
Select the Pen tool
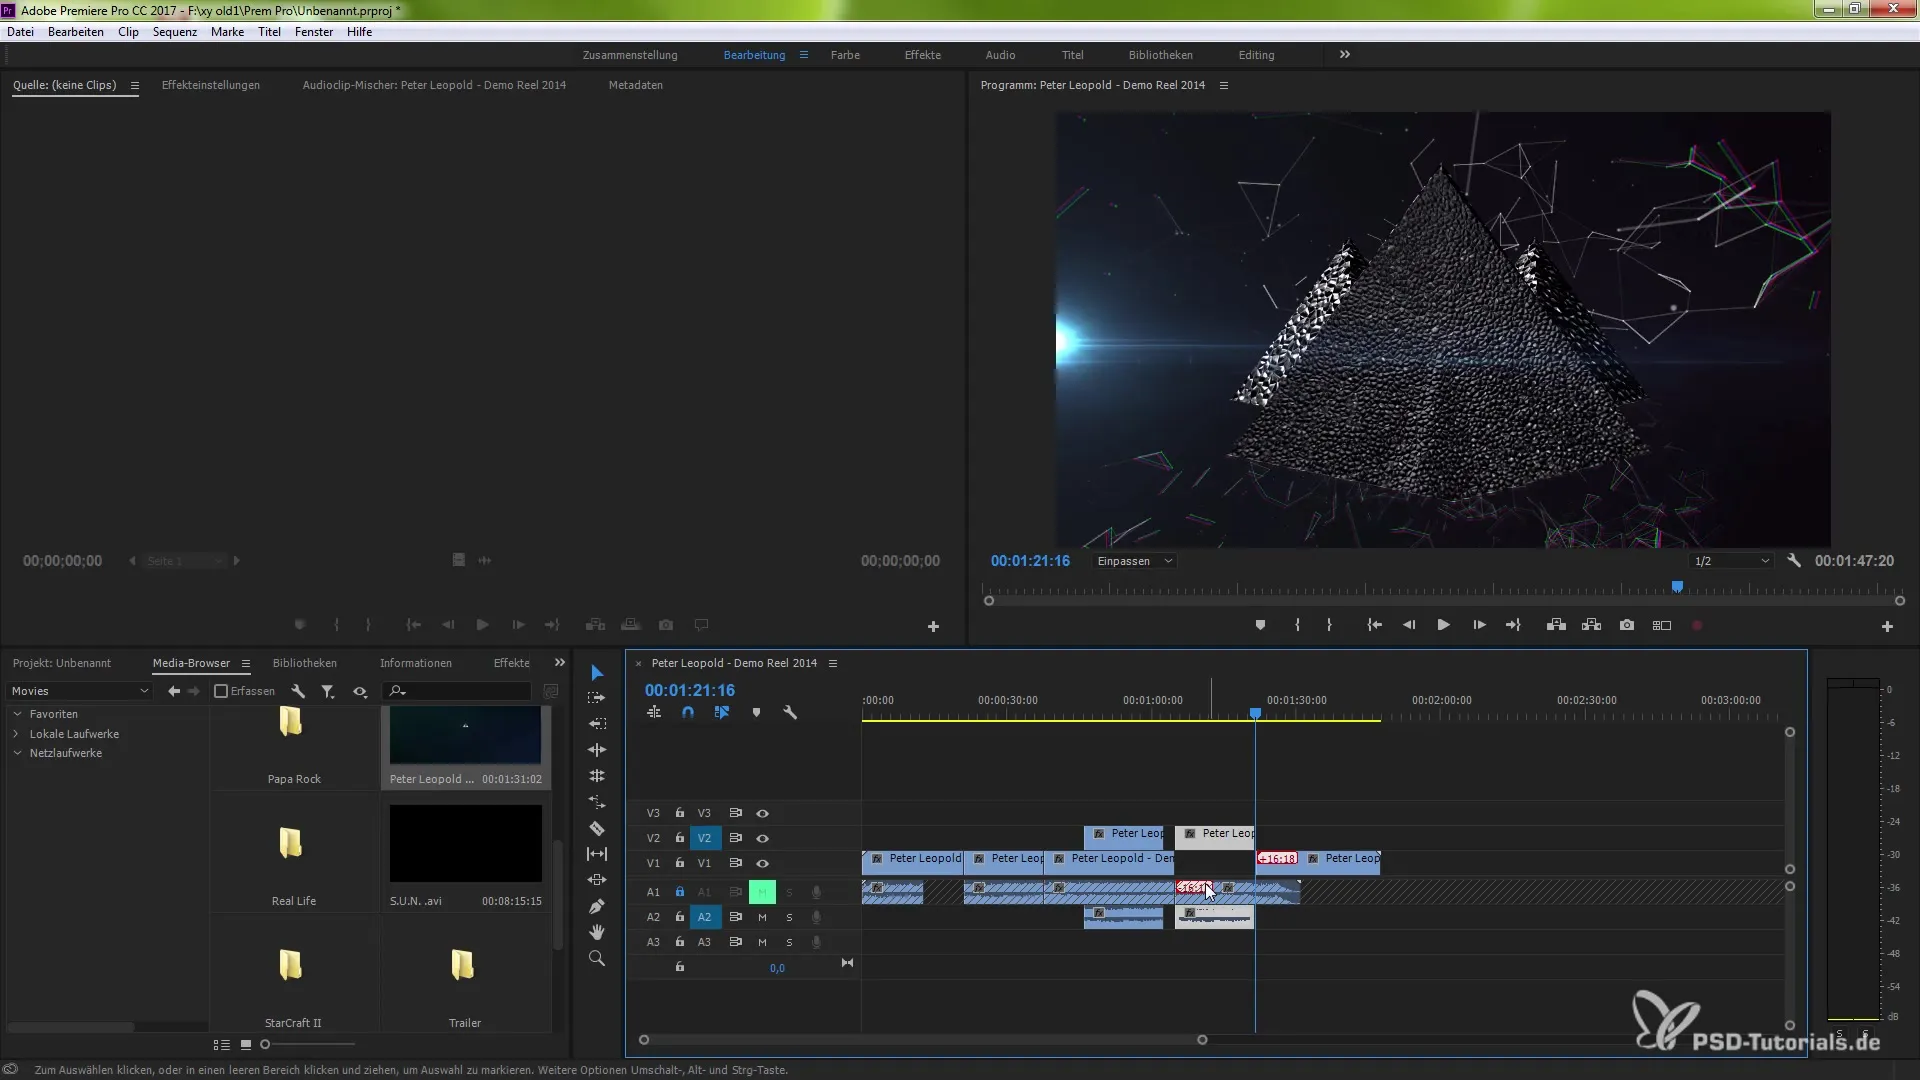(597, 906)
